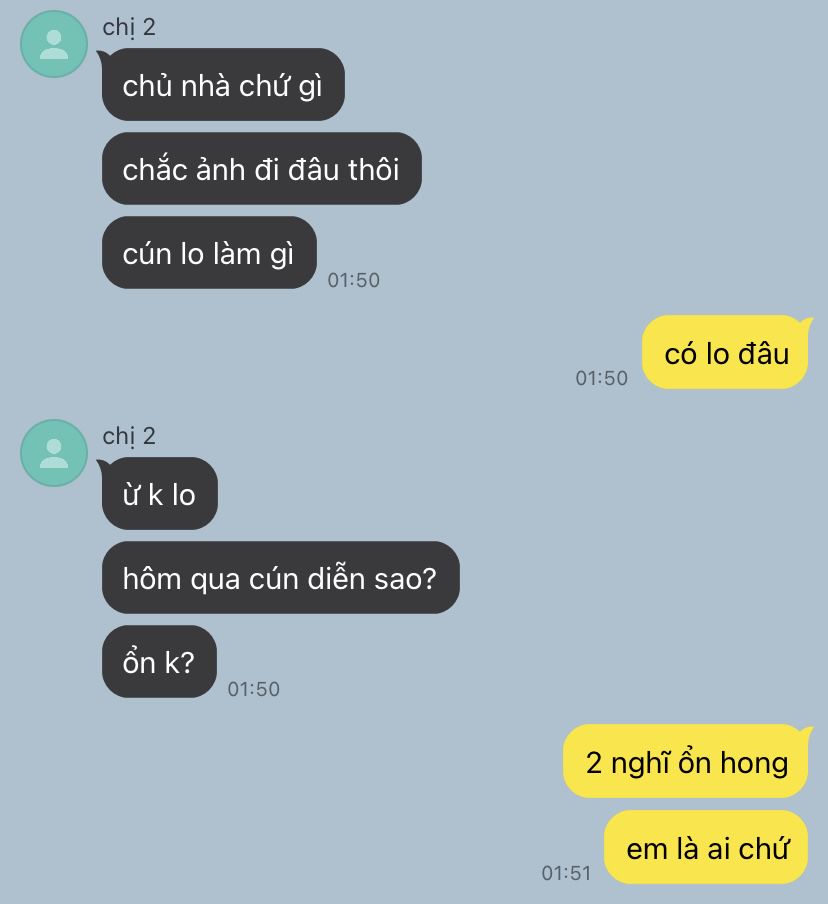Click the 01:51 timestamp beside 'em là ai chứ'
The height and width of the screenshot is (904, 828).
[566, 873]
